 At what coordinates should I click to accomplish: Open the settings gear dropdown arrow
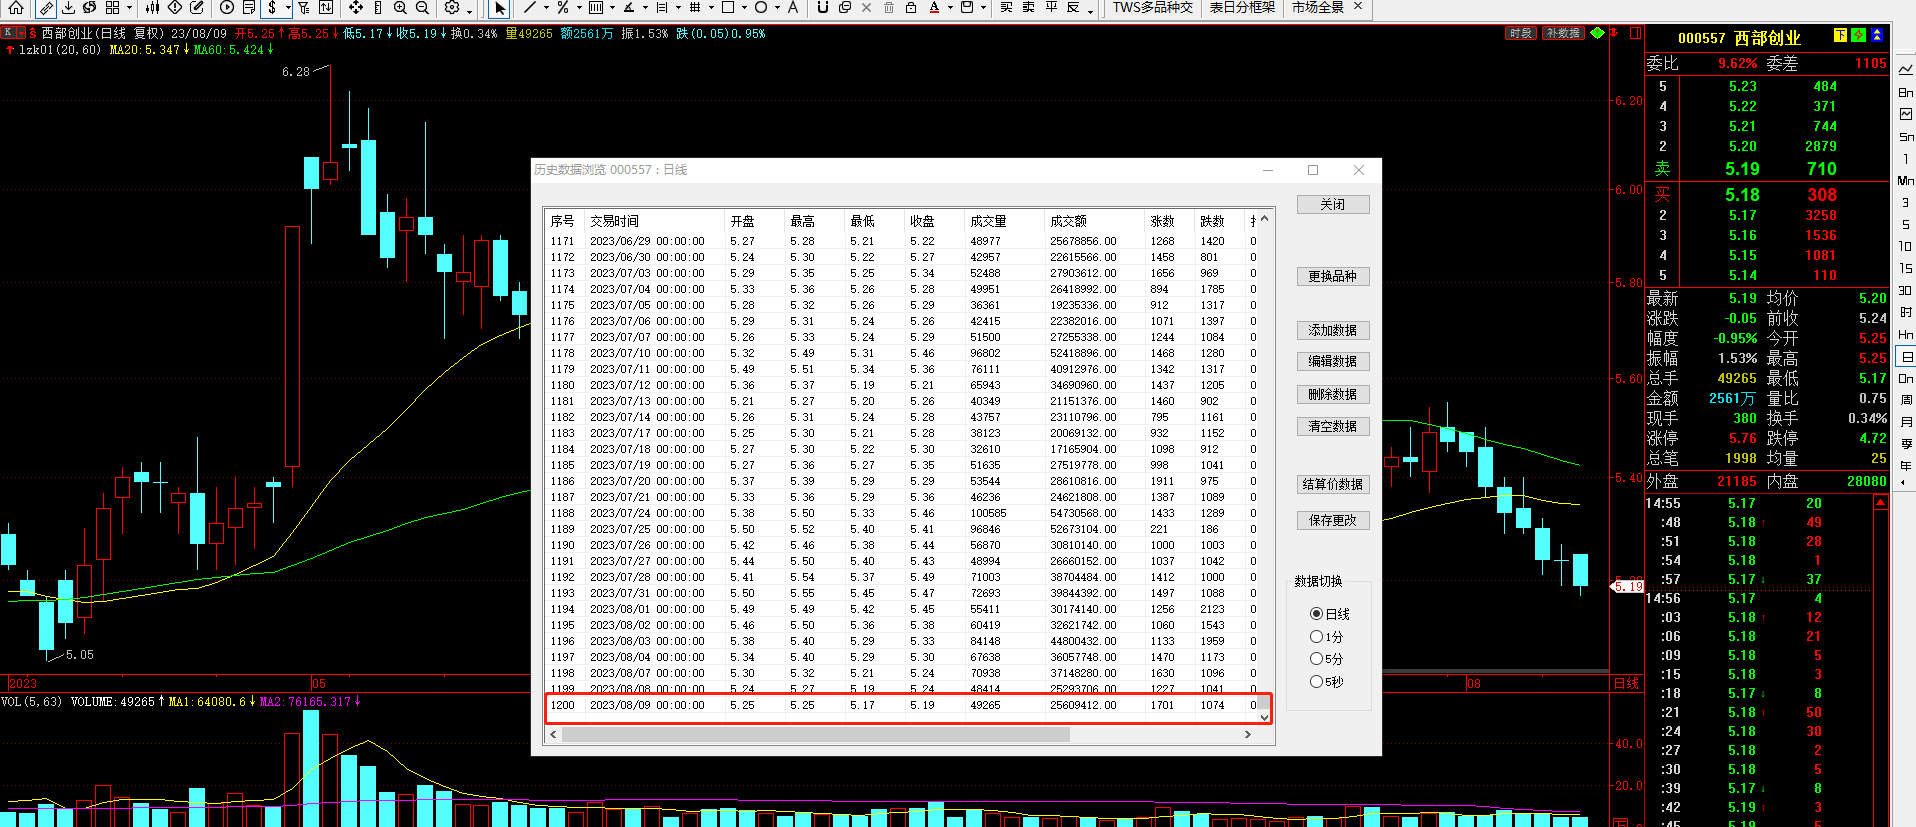click(472, 8)
